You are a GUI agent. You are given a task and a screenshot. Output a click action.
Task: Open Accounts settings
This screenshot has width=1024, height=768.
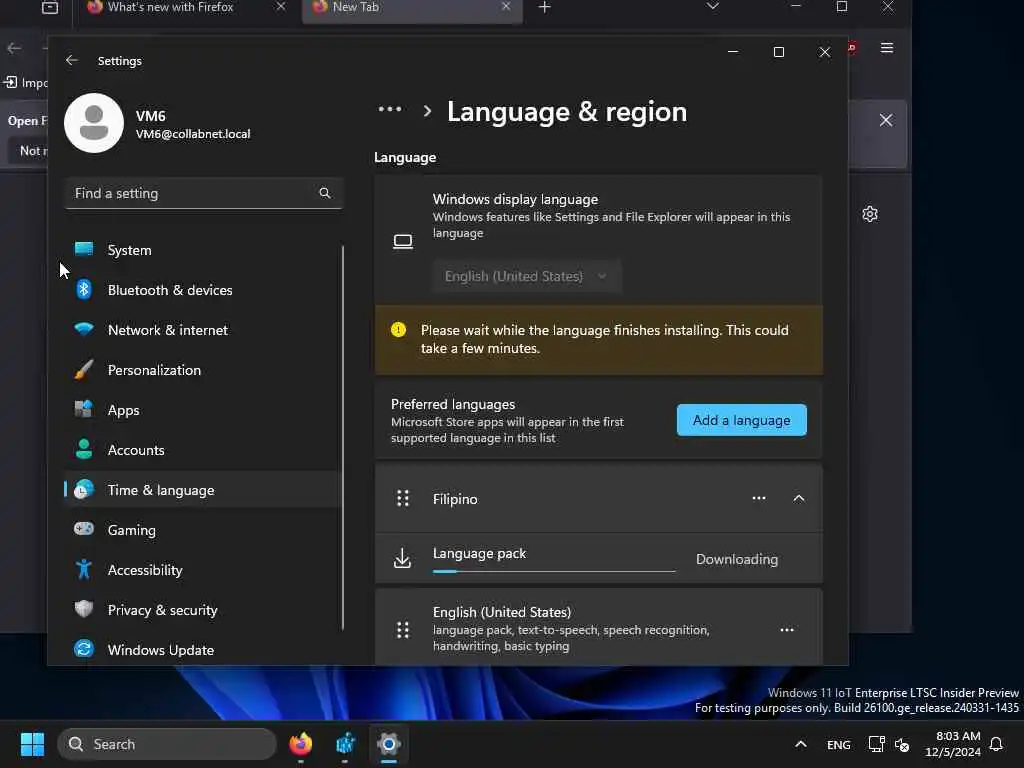tap(203, 450)
